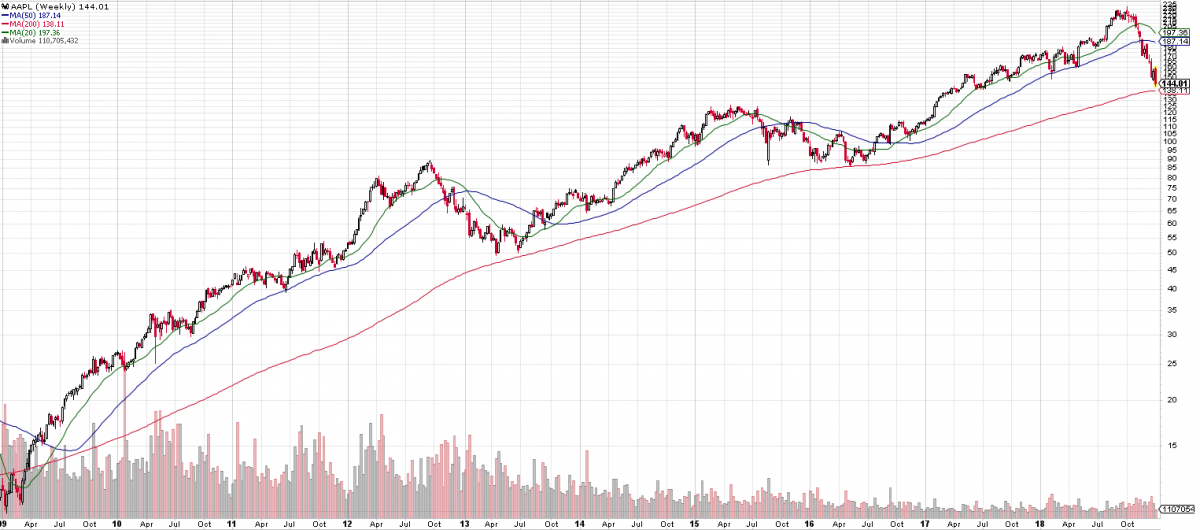The image size is (1200, 530).
Task: Click the red MA(200) line swatch in legend
Action: coord(5,24)
